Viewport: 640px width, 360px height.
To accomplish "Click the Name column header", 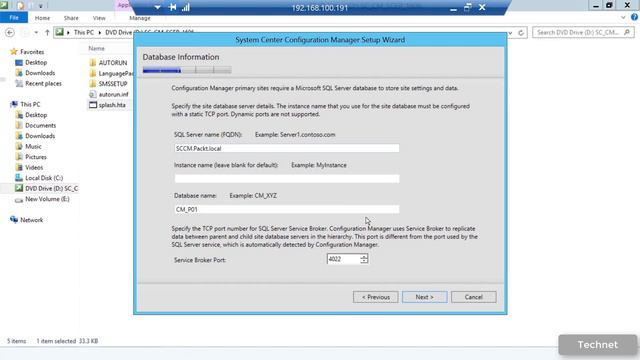I will [97, 48].
